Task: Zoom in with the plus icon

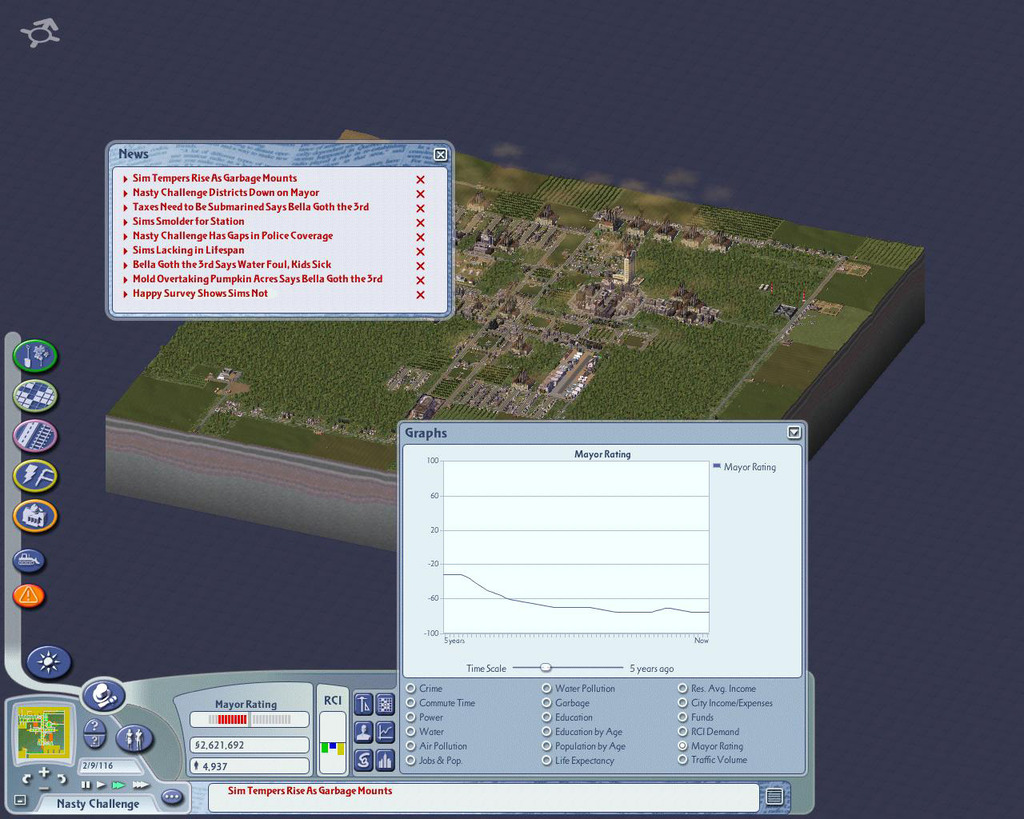Action: tap(44, 772)
